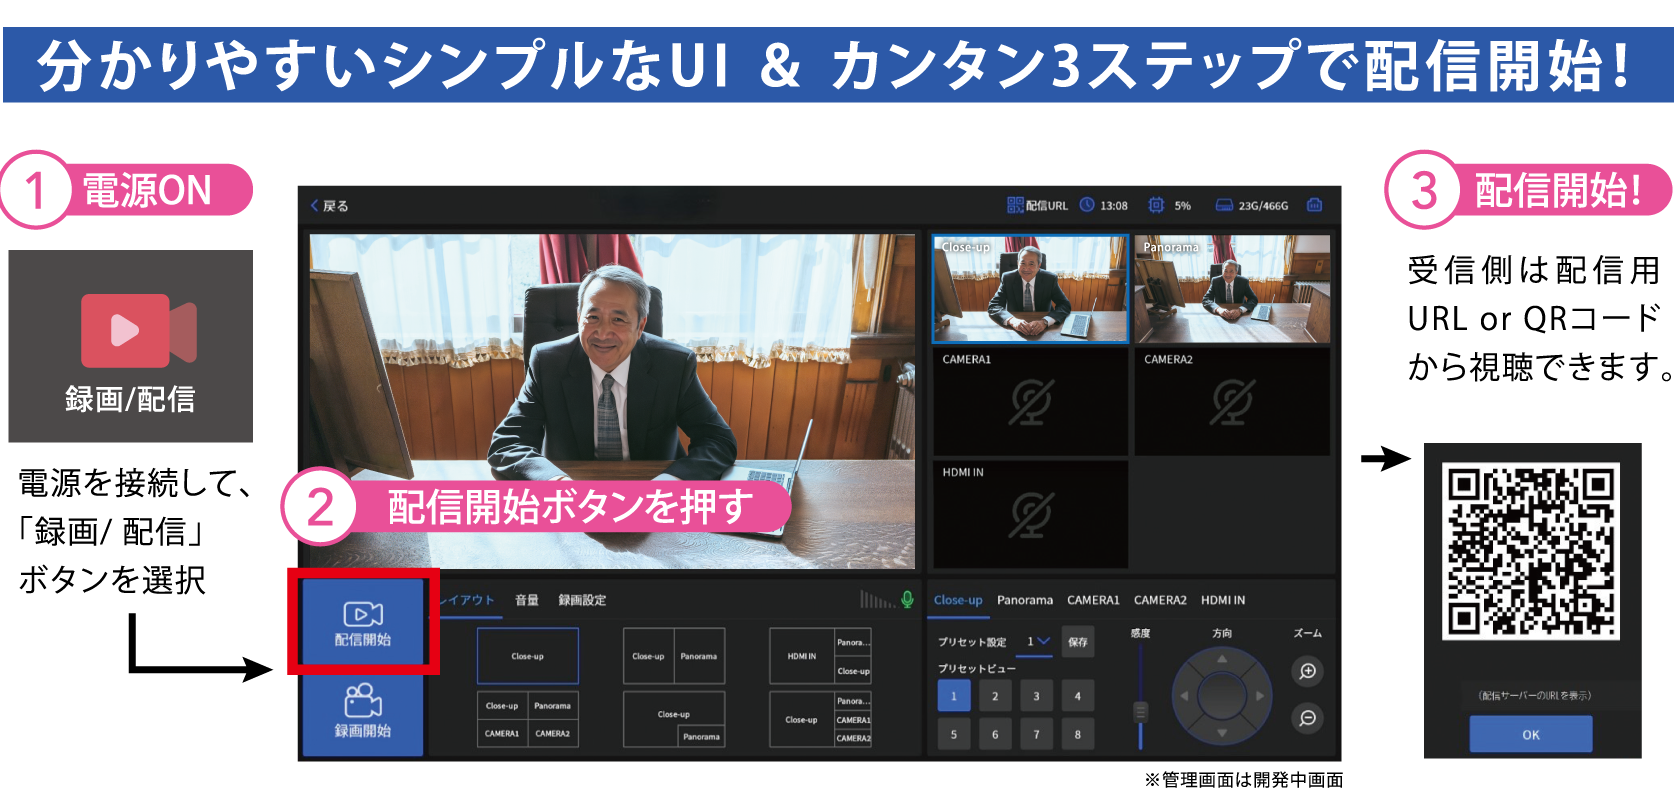Click the 配信開始 streaming start button

point(363,623)
